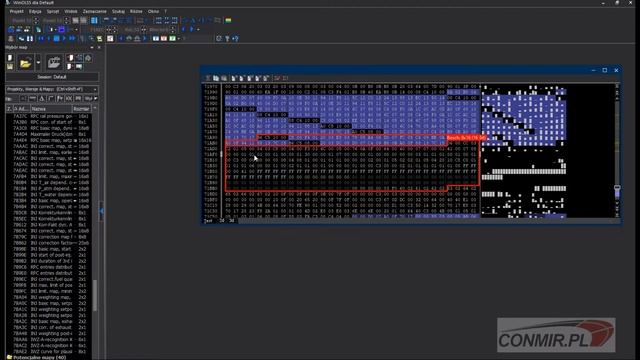Click the white square toolbar icon
Viewport: 640px width, 360px height.
(110, 39)
